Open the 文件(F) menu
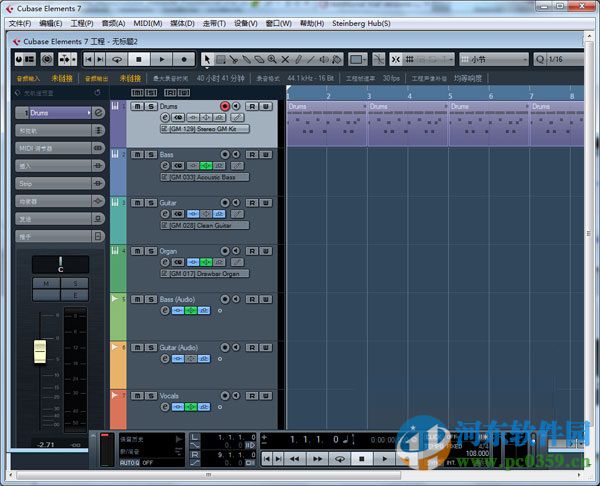This screenshot has width=600, height=486. click(20, 23)
